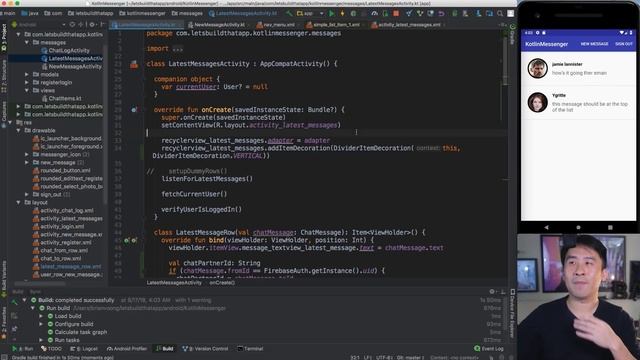Expand the Run tasks node
This screenshot has width=640, height=360.
41,340
